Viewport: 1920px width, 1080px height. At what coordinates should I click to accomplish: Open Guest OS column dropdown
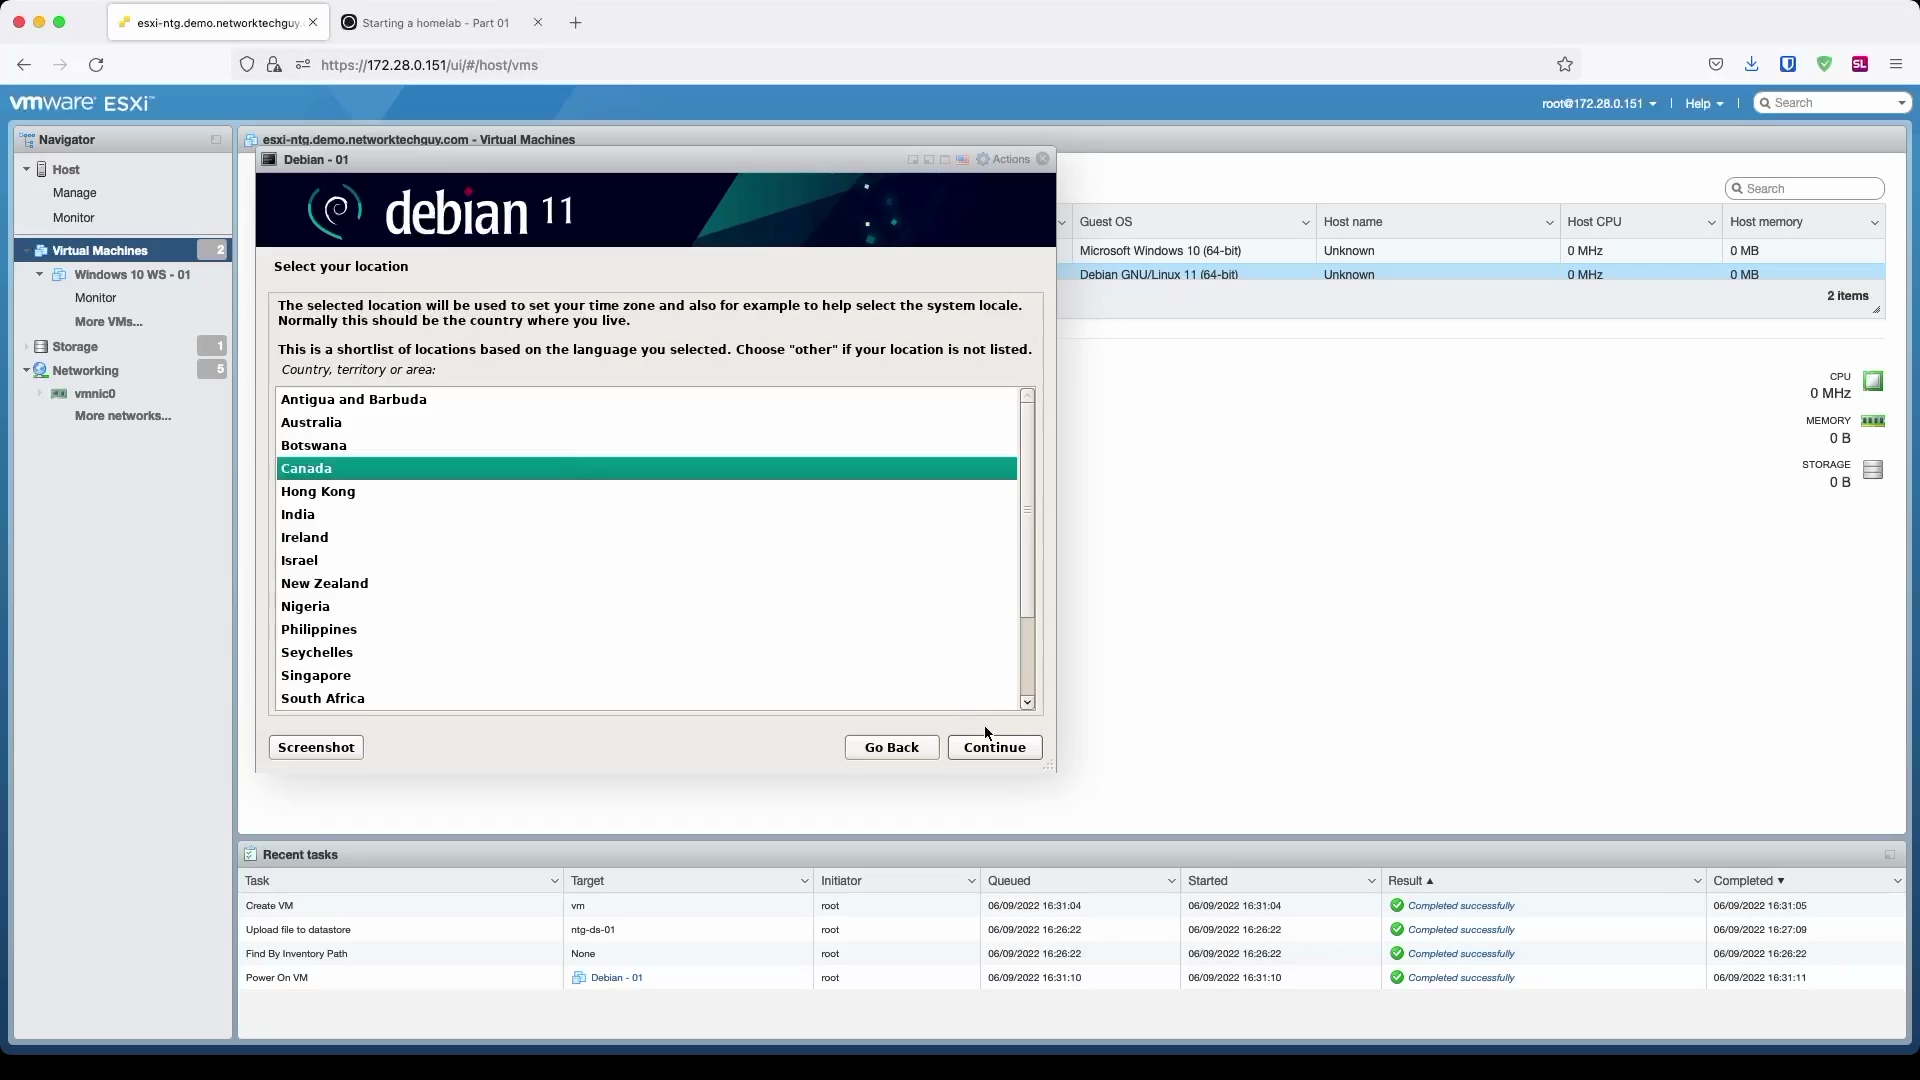(1305, 222)
